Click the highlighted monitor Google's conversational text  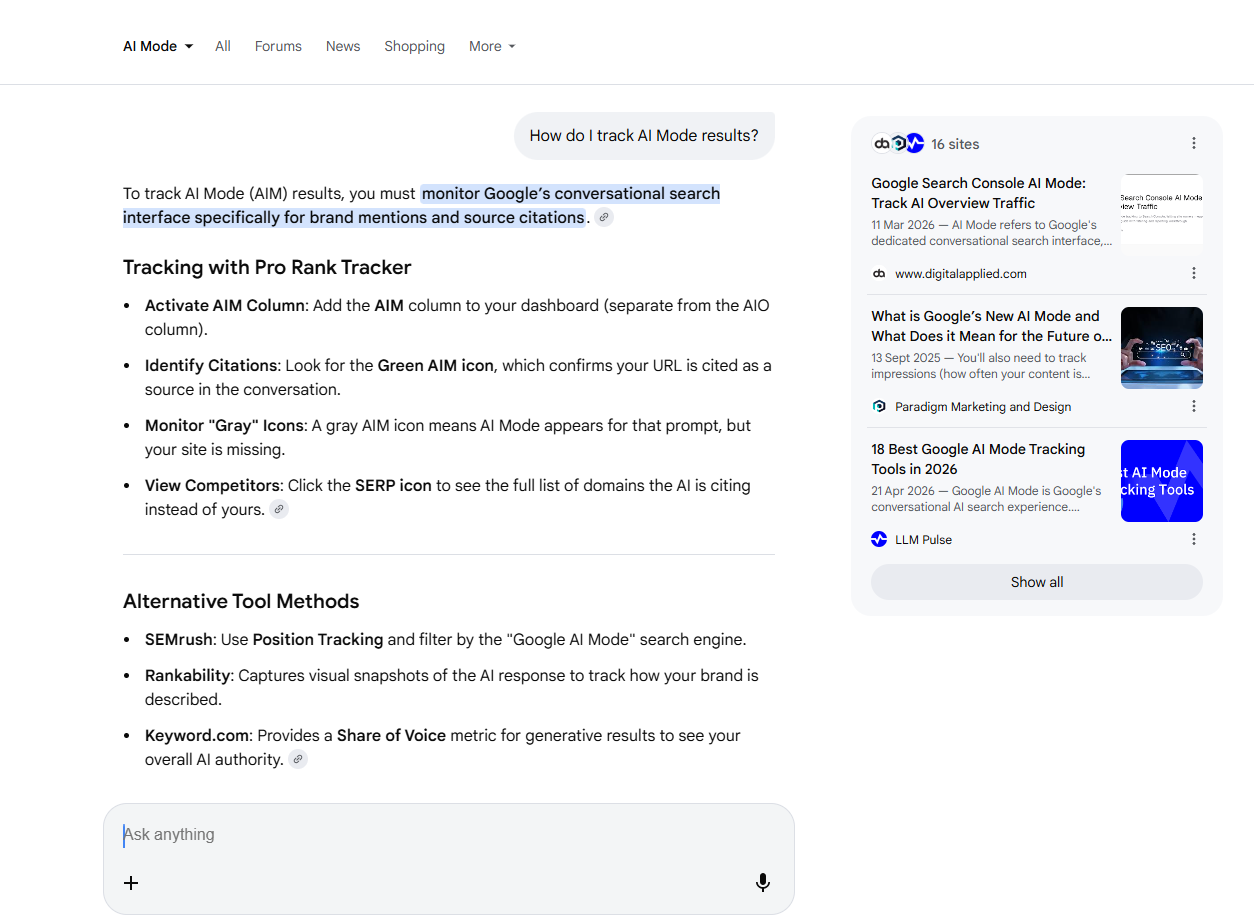(x=421, y=205)
